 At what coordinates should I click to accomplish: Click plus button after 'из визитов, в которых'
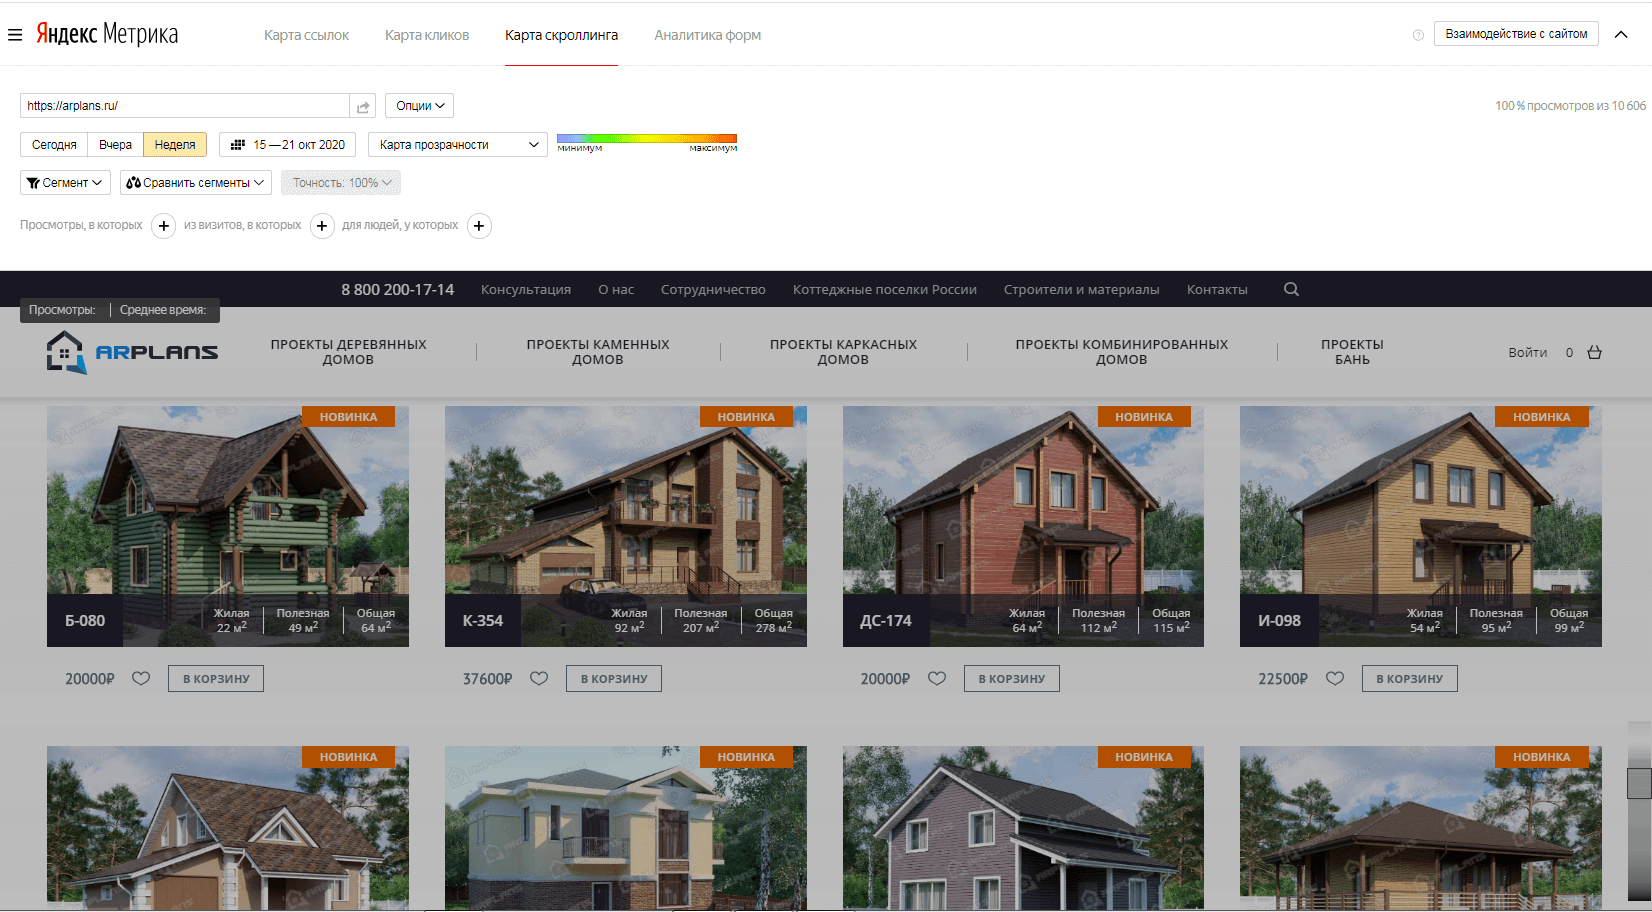pos(322,226)
